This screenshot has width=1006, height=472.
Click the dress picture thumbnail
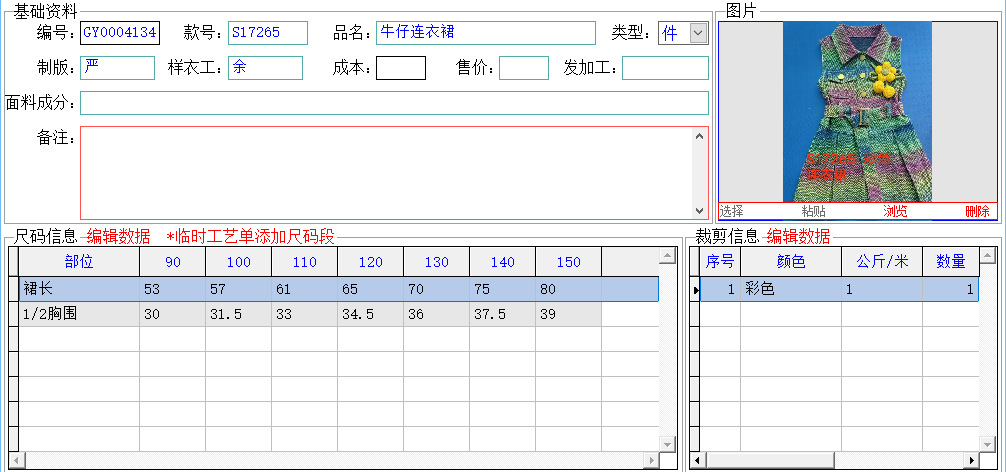pyautogui.click(x=857, y=112)
